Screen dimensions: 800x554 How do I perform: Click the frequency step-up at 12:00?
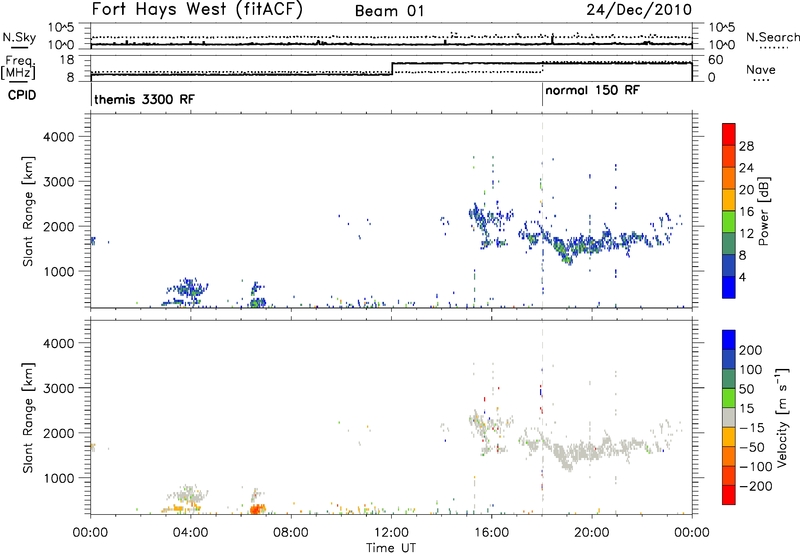click(392, 68)
